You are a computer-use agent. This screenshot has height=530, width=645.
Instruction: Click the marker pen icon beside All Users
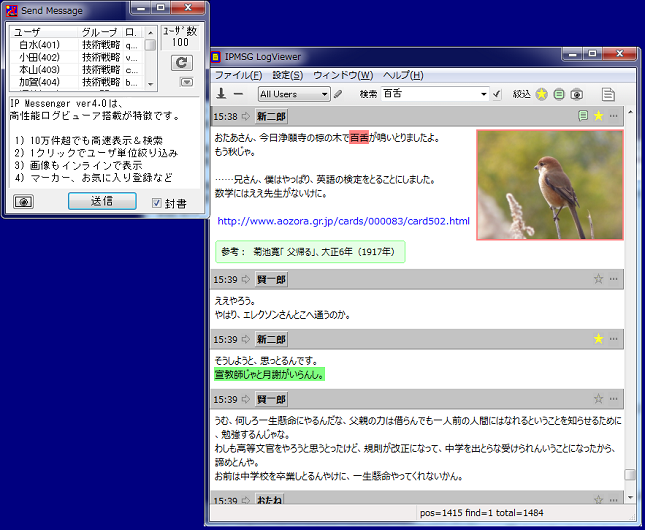click(x=338, y=94)
